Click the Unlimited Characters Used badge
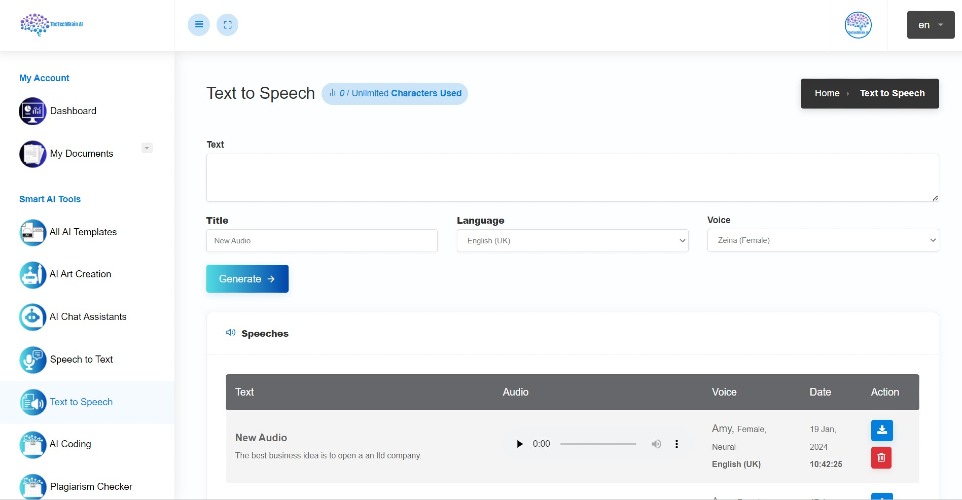Viewport: 962px width, 500px height. pos(394,93)
